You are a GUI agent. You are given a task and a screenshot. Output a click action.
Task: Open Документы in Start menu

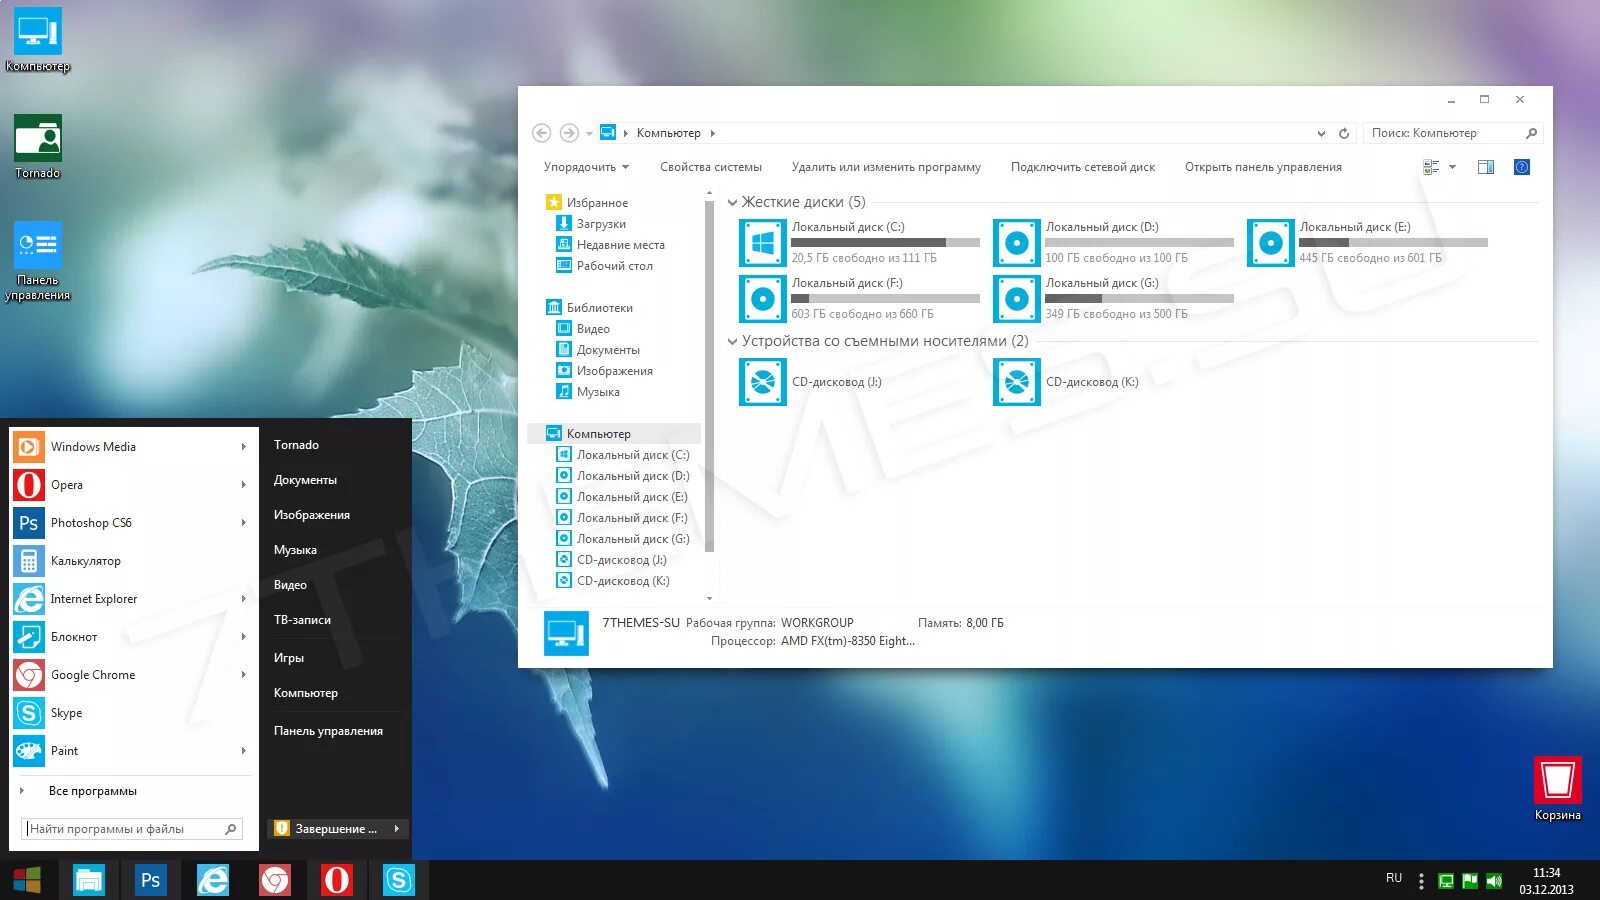pyautogui.click(x=305, y=480)
